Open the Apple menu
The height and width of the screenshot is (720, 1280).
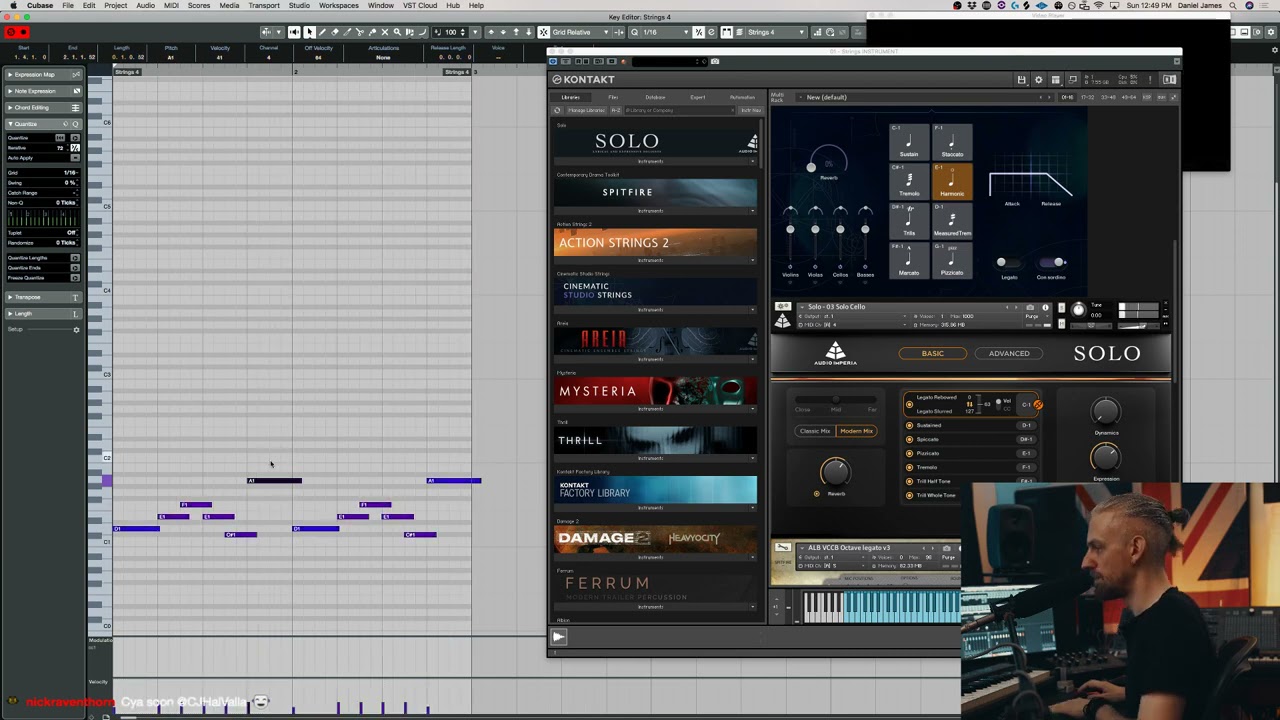click(12, 6)
